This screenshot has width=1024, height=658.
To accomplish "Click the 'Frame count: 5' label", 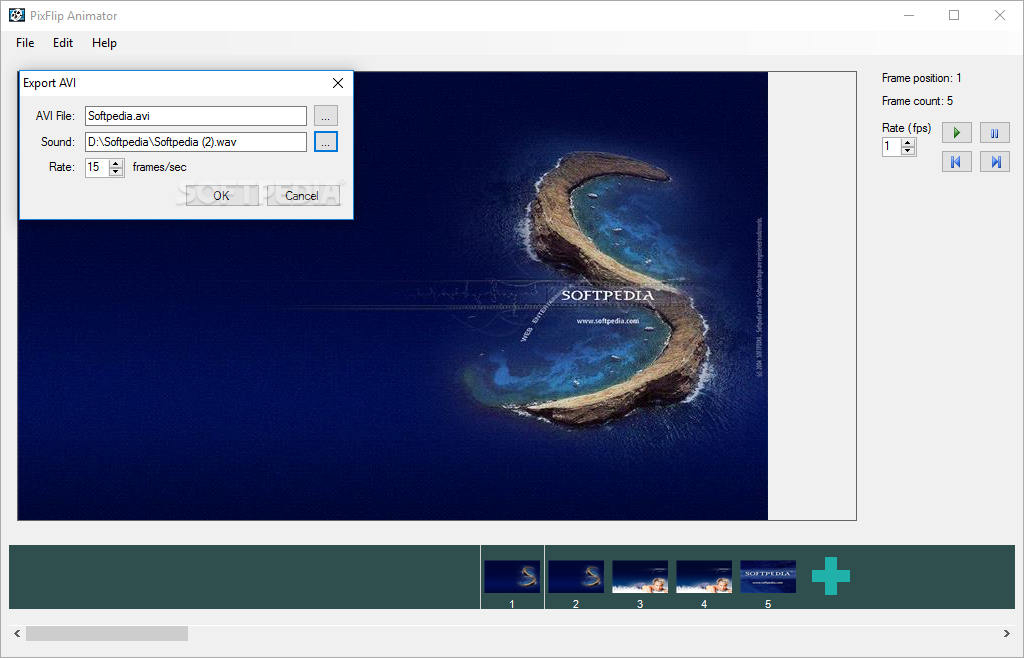I will pos(917,101).
